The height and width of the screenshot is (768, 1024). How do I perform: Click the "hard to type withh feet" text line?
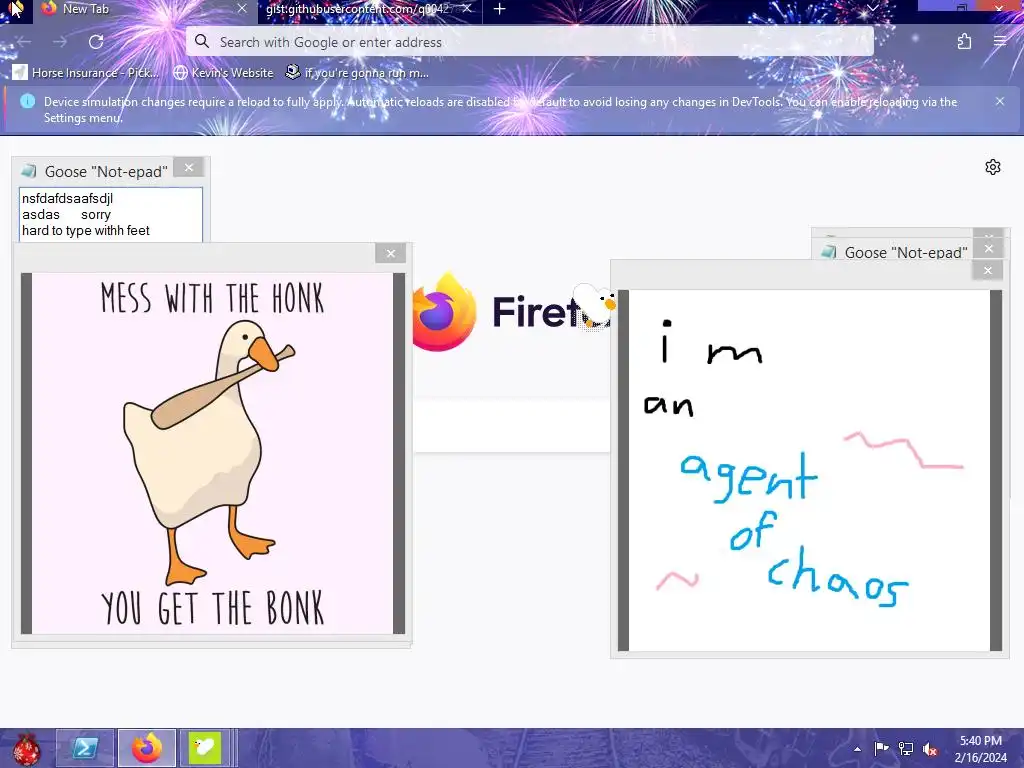pyautogui.click(x=86, y=231)
